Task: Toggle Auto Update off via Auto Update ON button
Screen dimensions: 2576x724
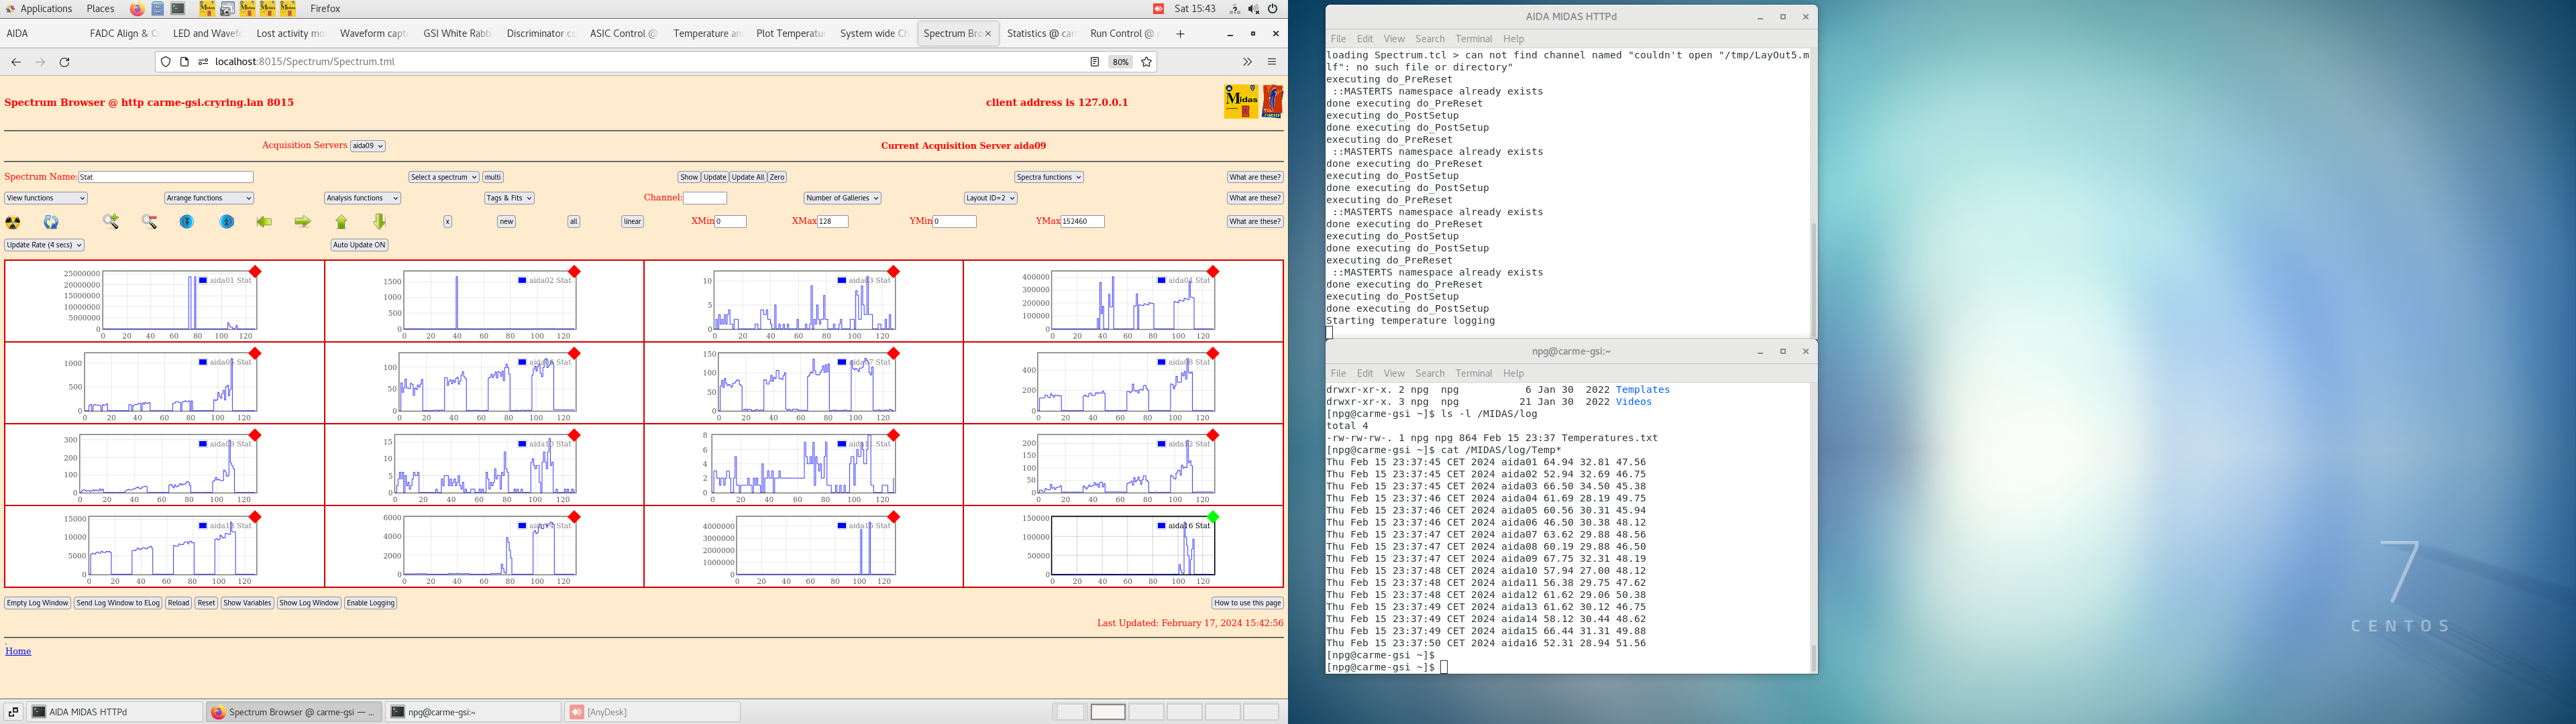Action: click(359, 245)
